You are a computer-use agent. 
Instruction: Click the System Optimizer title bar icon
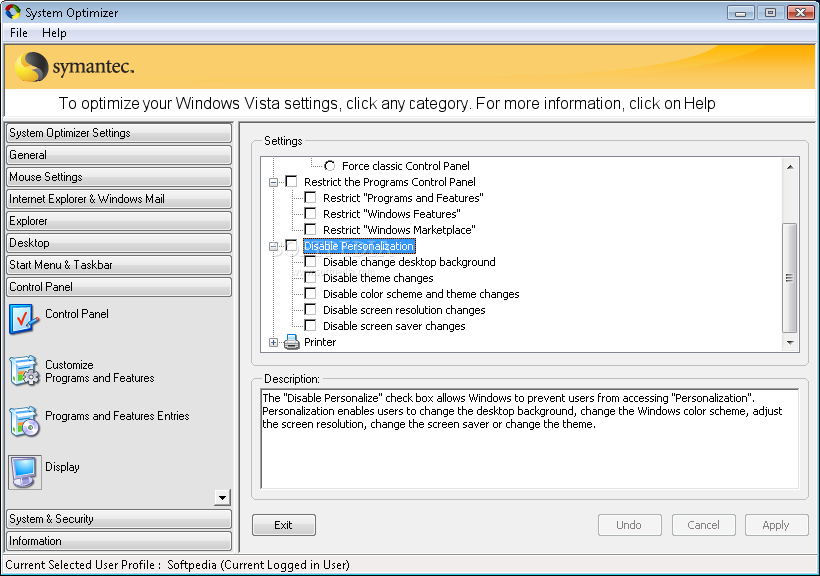(13, 12)
